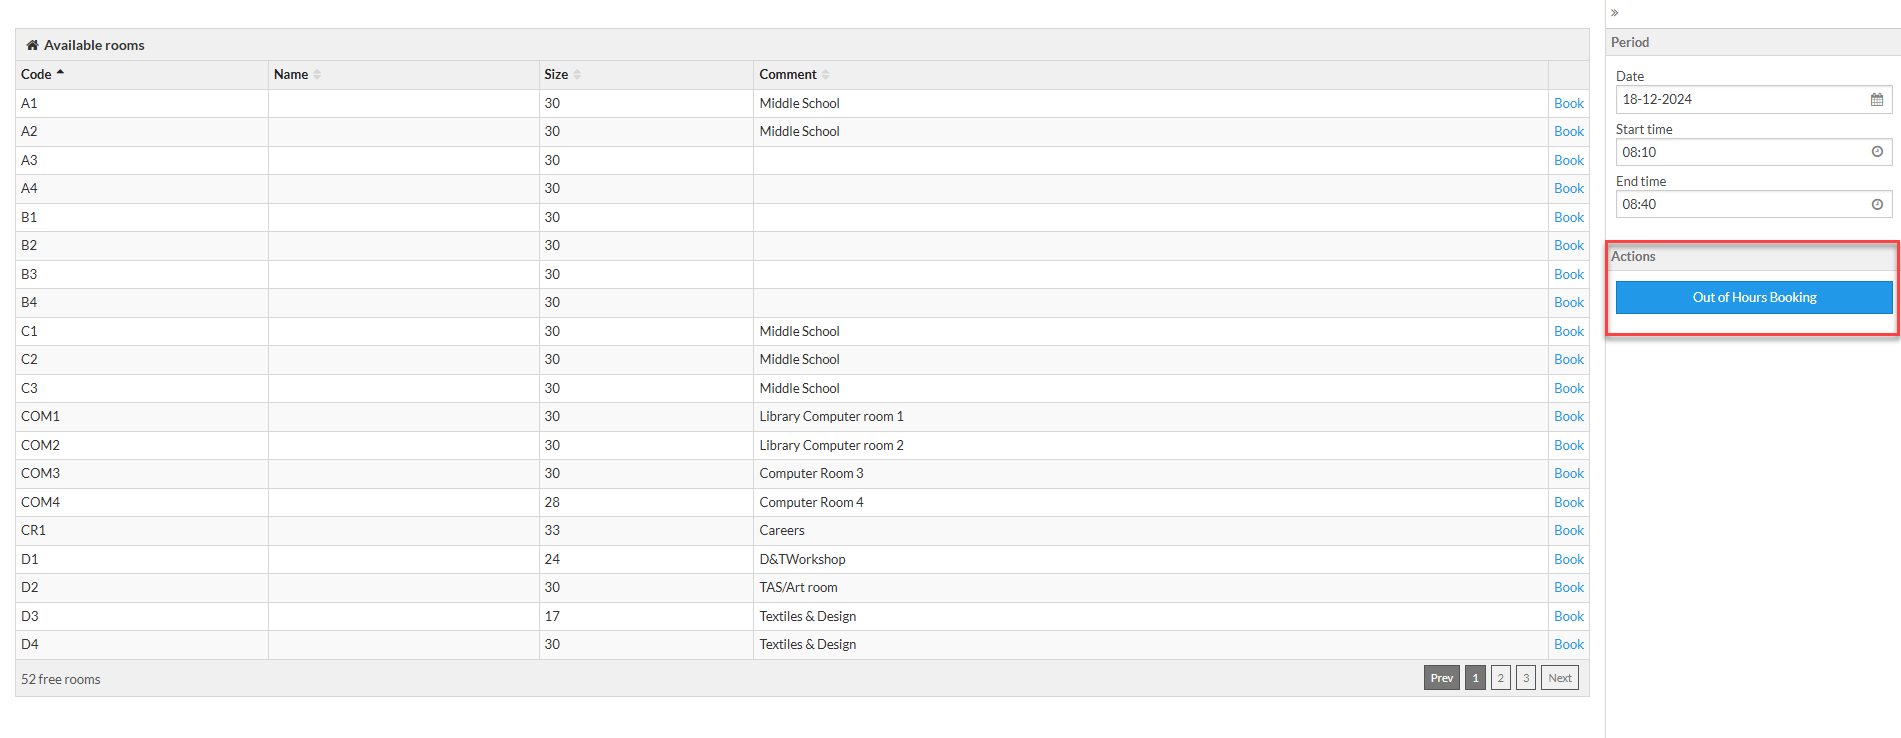Open the Start time clock icon
1901x738 pixels.
pyautogui.click(x=1877, y=152)
